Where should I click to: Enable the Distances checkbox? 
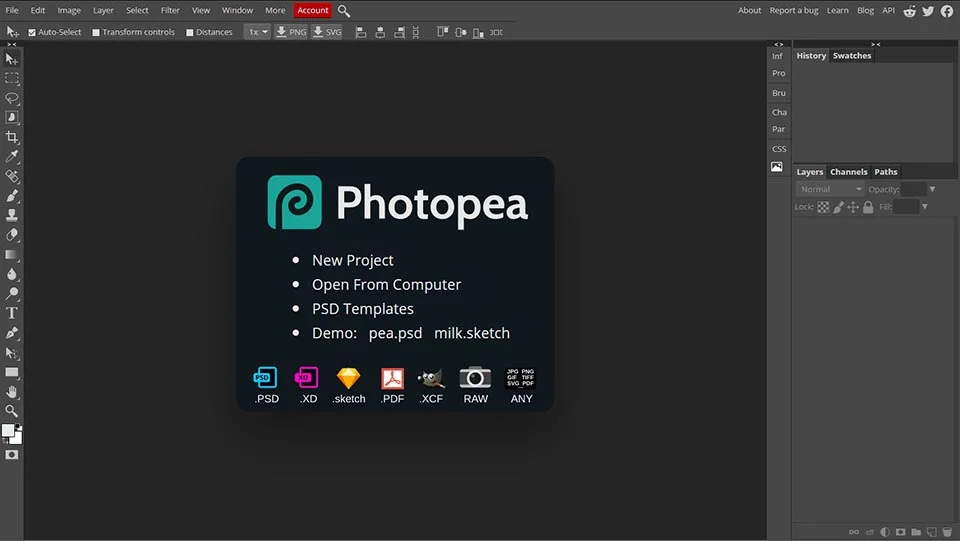pos(190,32)
